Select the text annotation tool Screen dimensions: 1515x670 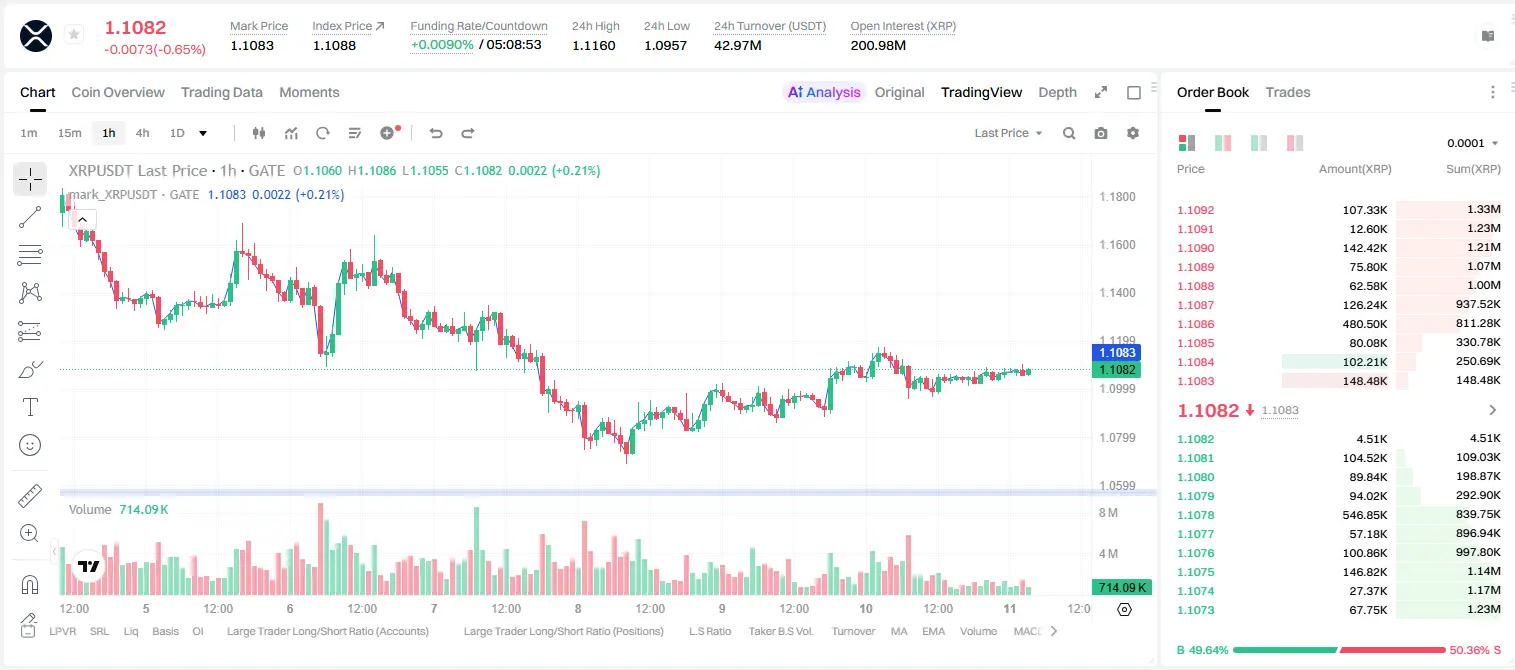coord(30,407)
